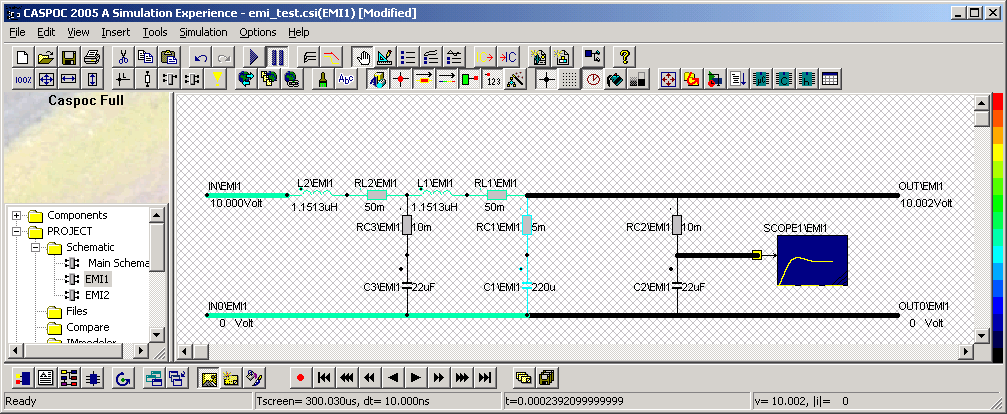Viewport: 1007px width, 414px height.
Task: Click the paintbrush icon in toolbar
Action: tap(323, 79)
